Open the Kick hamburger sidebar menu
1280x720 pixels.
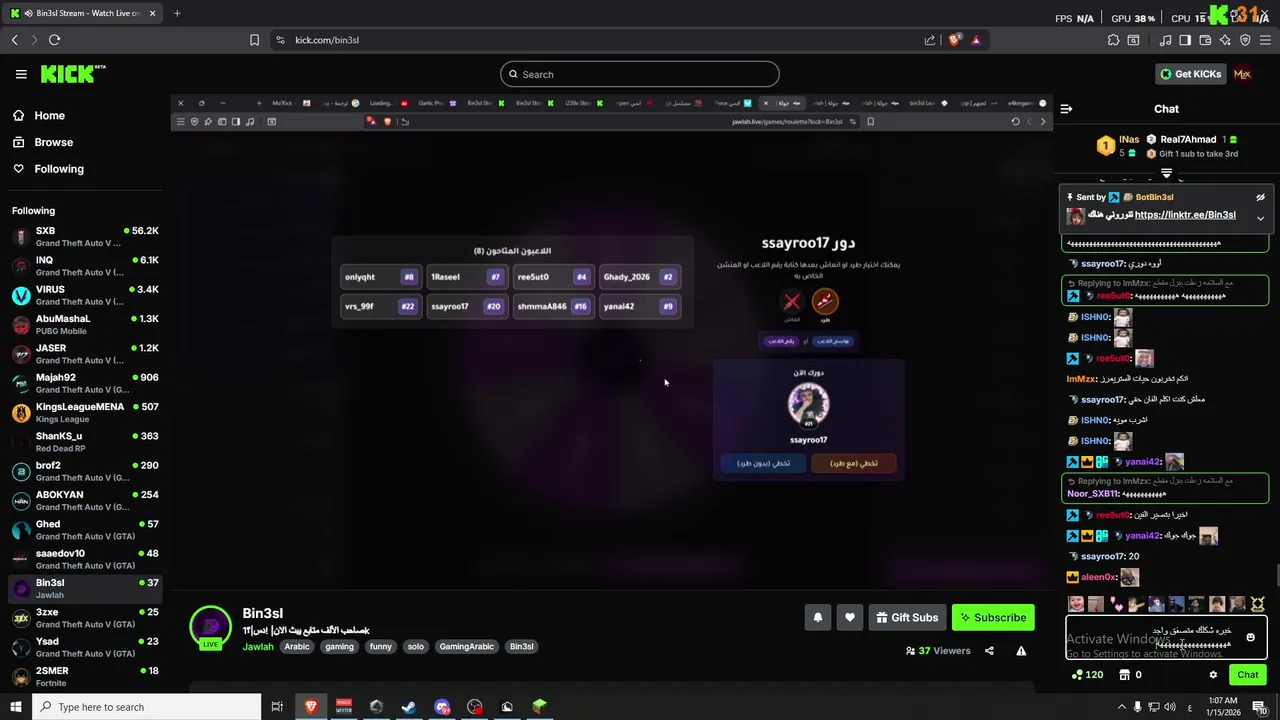point(21,74)
